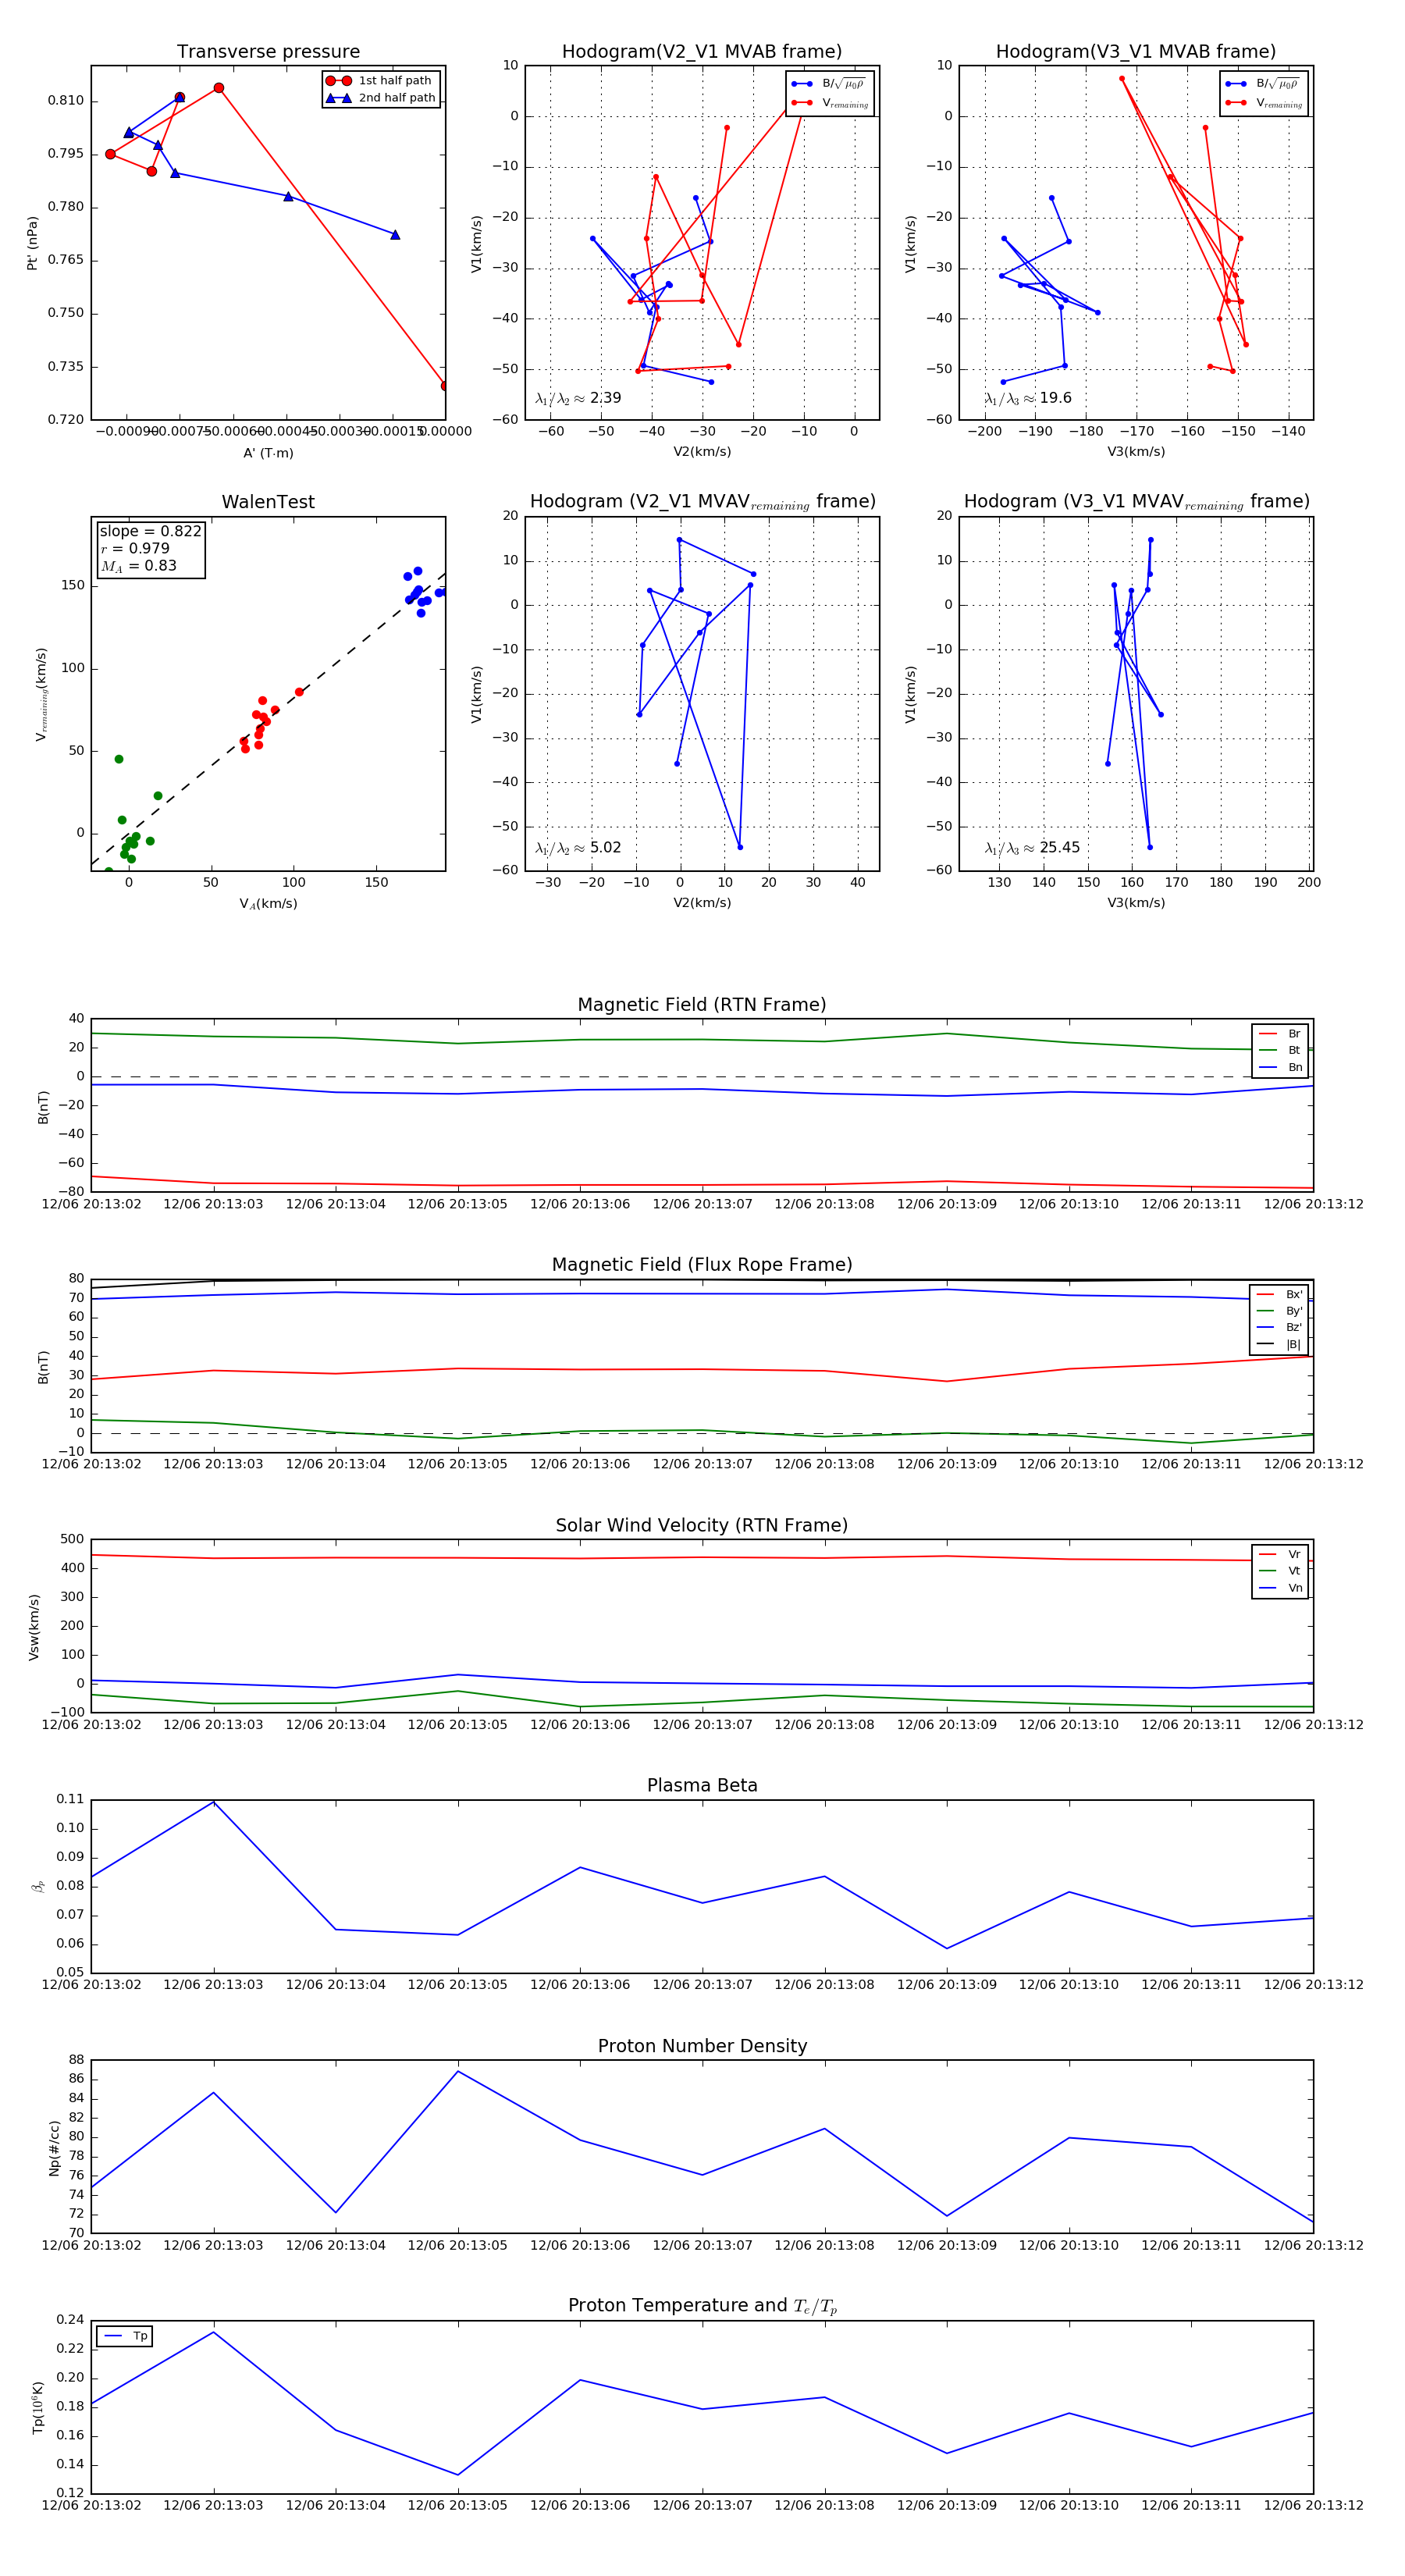Click the "Br" legend entry

click(x=1280, y=1034)
